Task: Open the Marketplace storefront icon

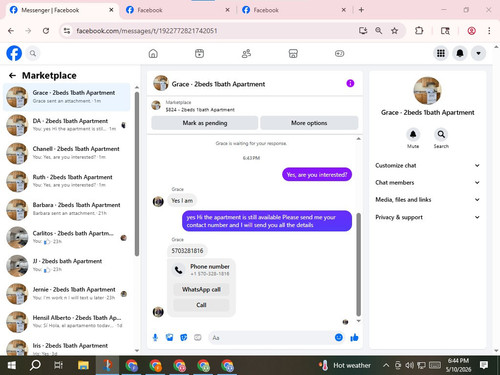Action: [293, 53]
